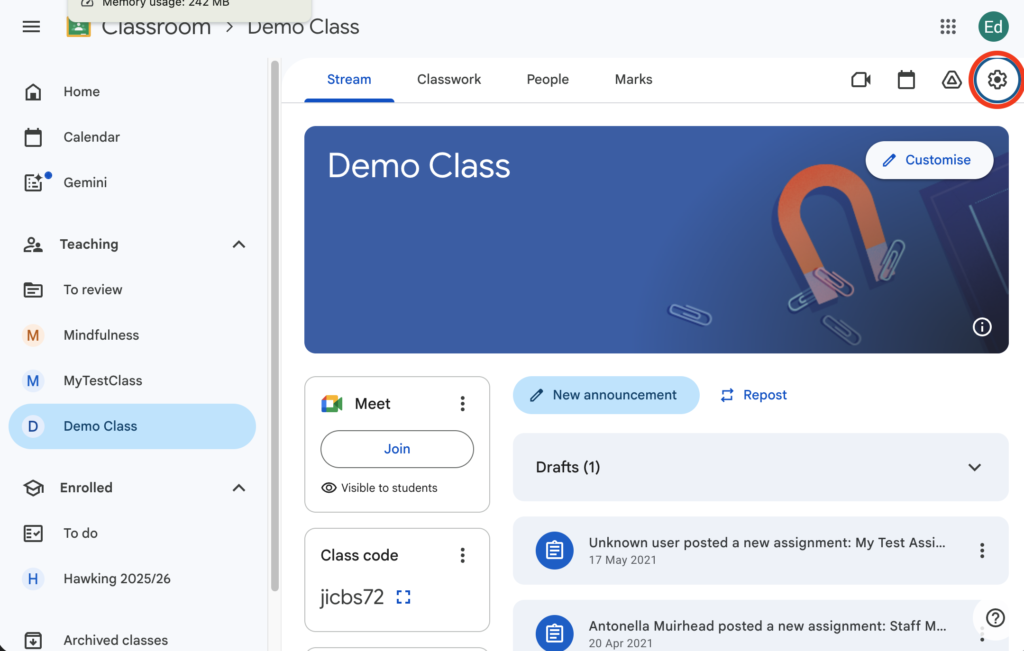Open class settings gear icon

click(x=996, y=80)
